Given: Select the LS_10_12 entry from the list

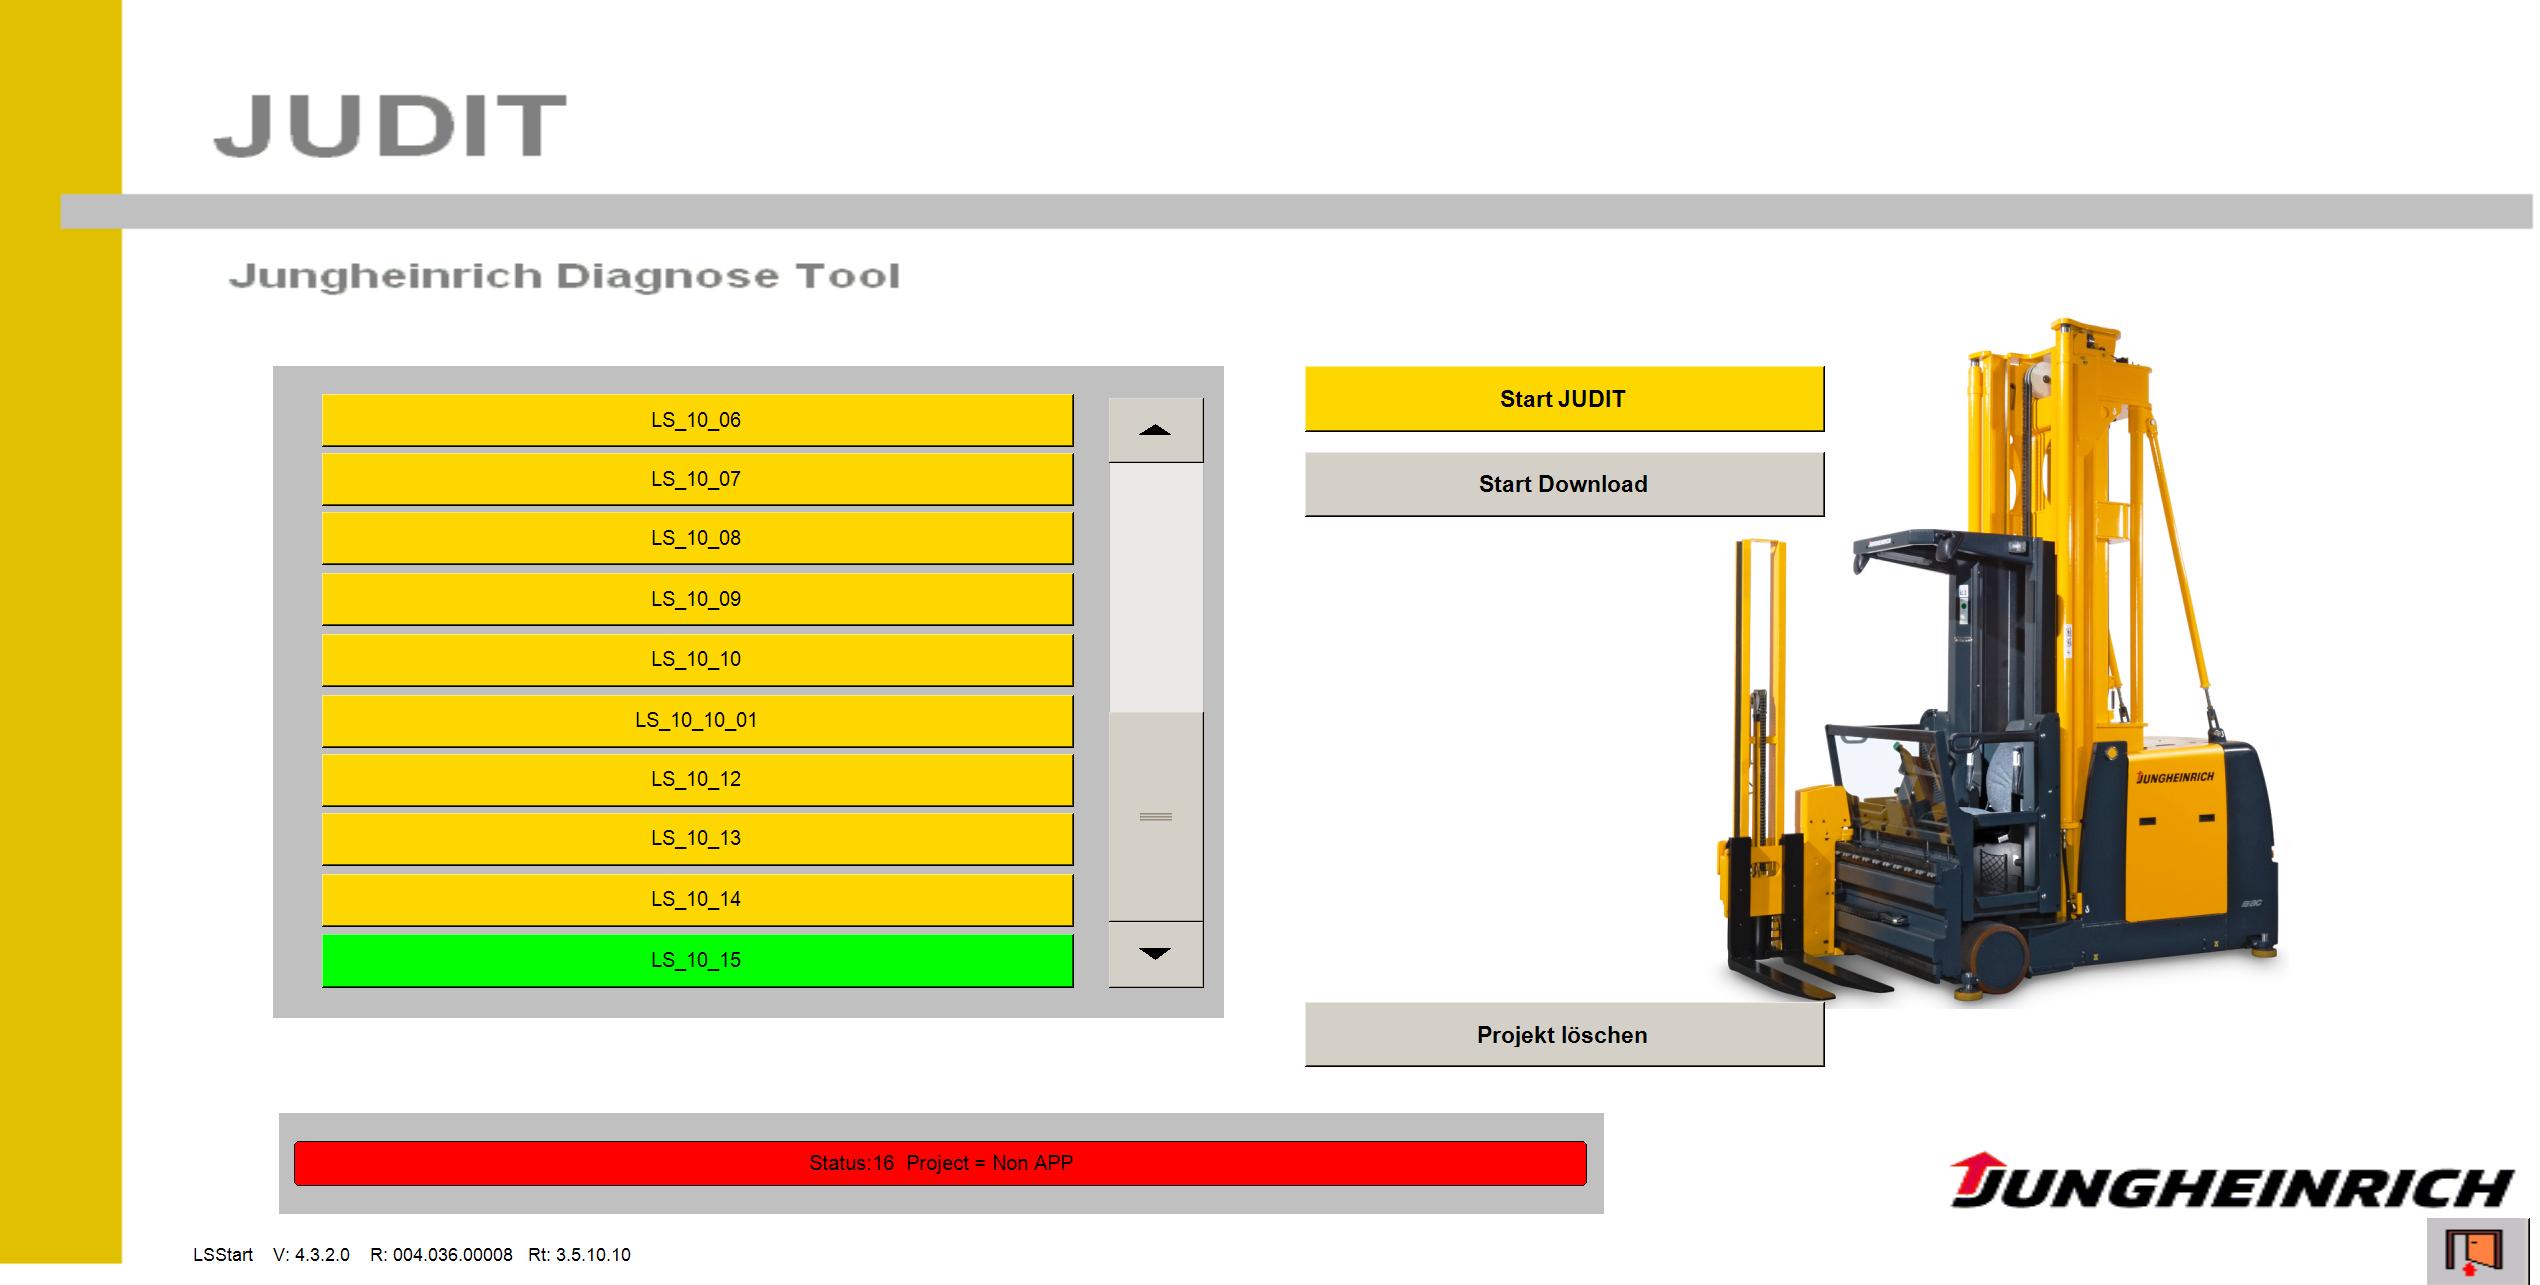Looking at the screenshot, I should click(x=696, y=778).
